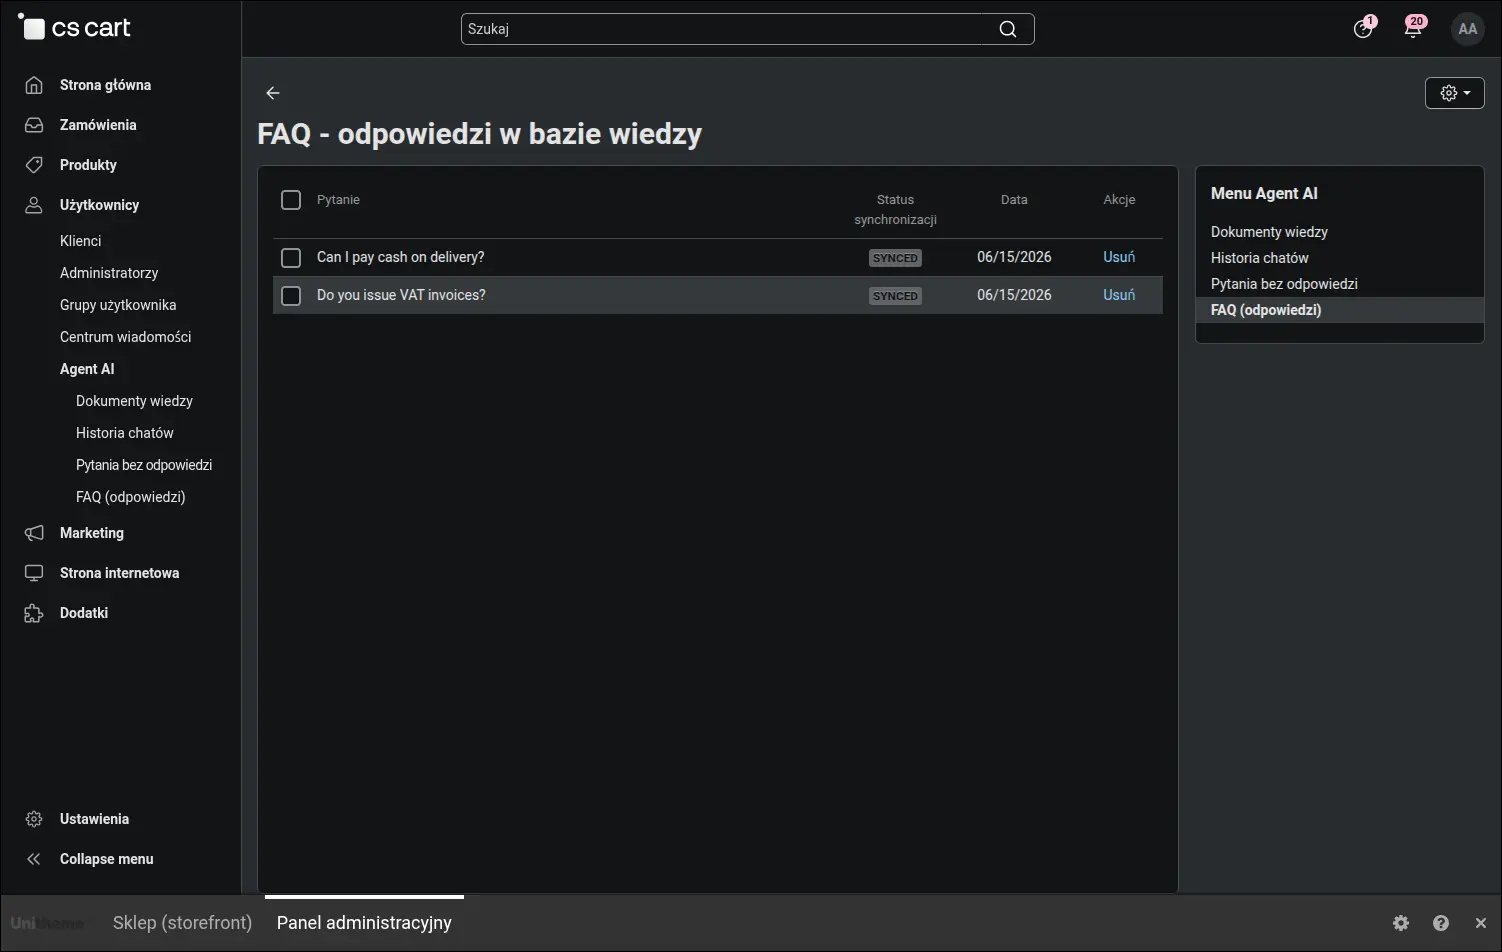
Task: Click the Użytkownicy person icon
Action: (x=34, y=205)
